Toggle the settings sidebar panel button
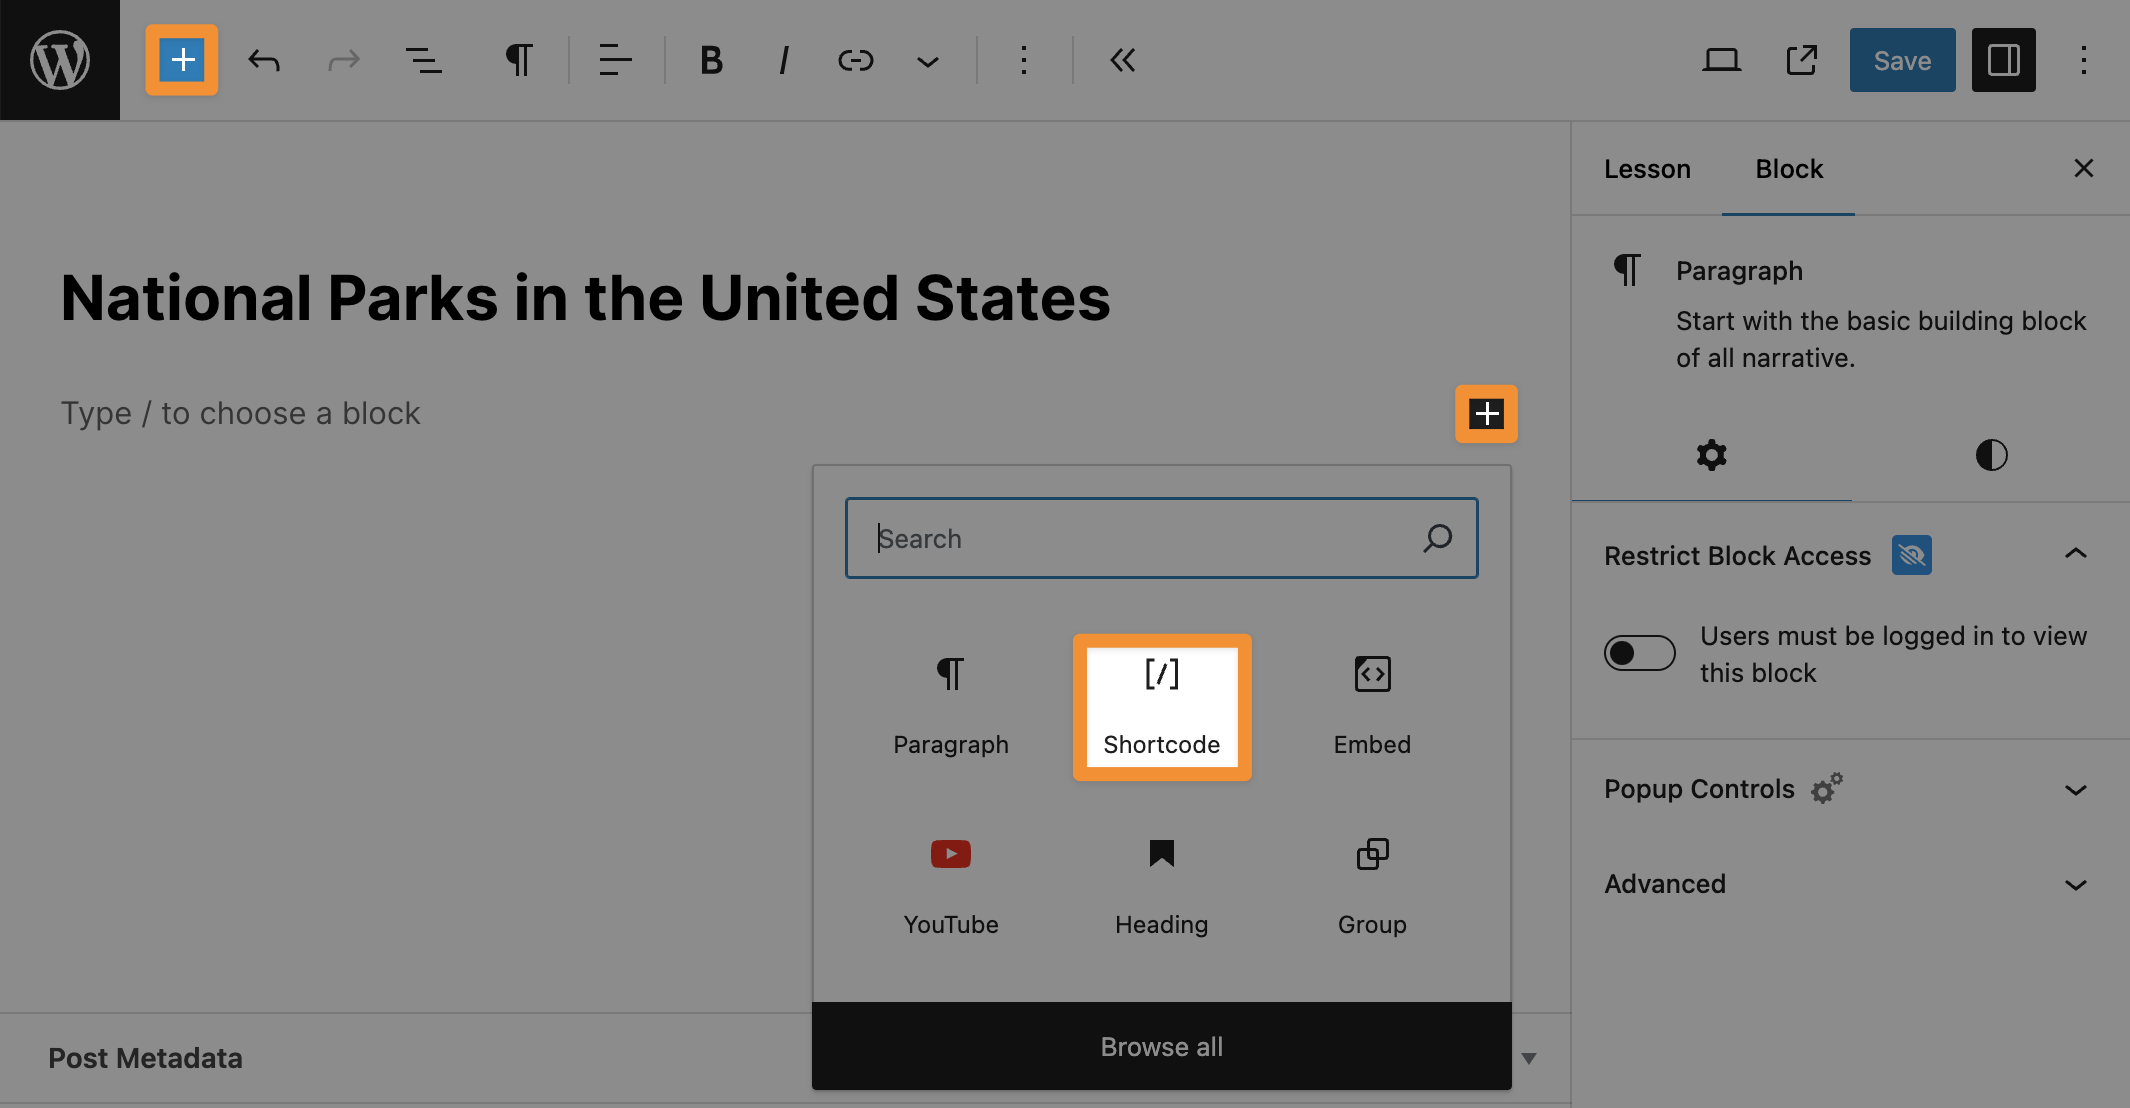 [2003, 61]
